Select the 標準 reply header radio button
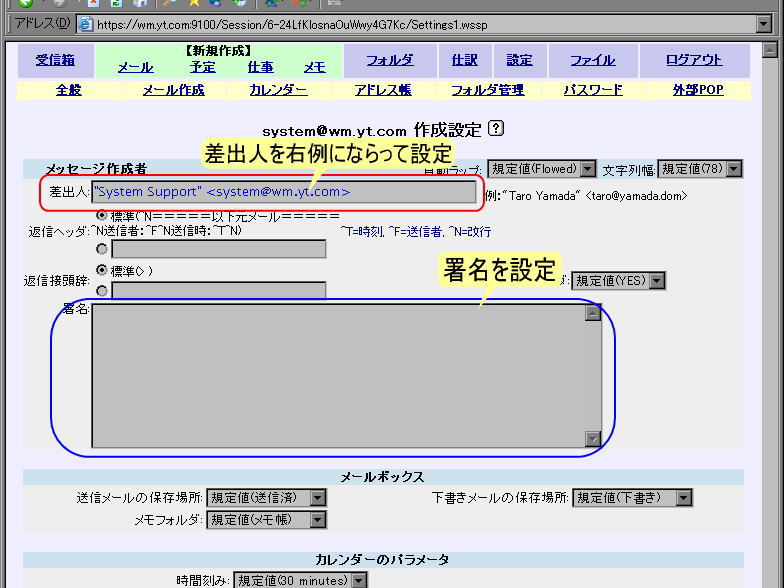The height and width of the screenshot is (588, 784). 102,215
